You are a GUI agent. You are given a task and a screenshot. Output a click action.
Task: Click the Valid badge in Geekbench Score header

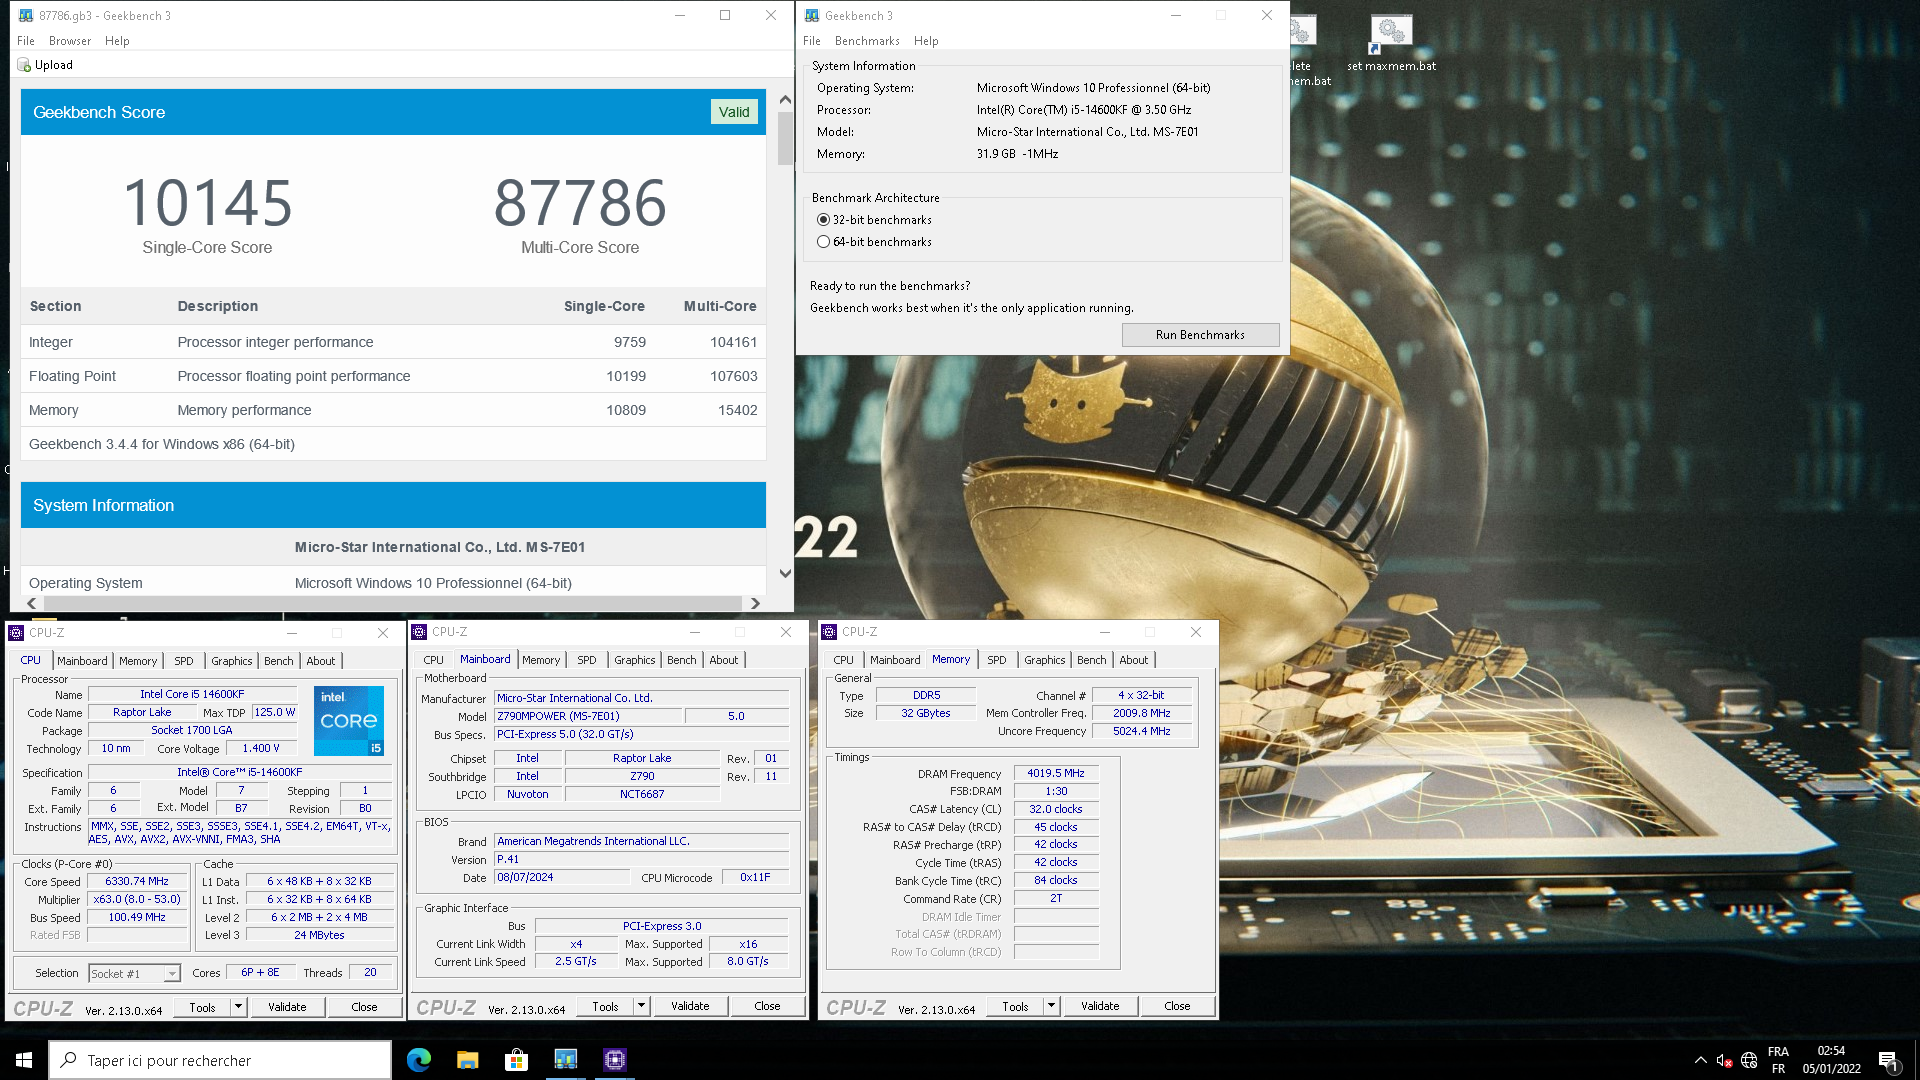click(734, 112)
